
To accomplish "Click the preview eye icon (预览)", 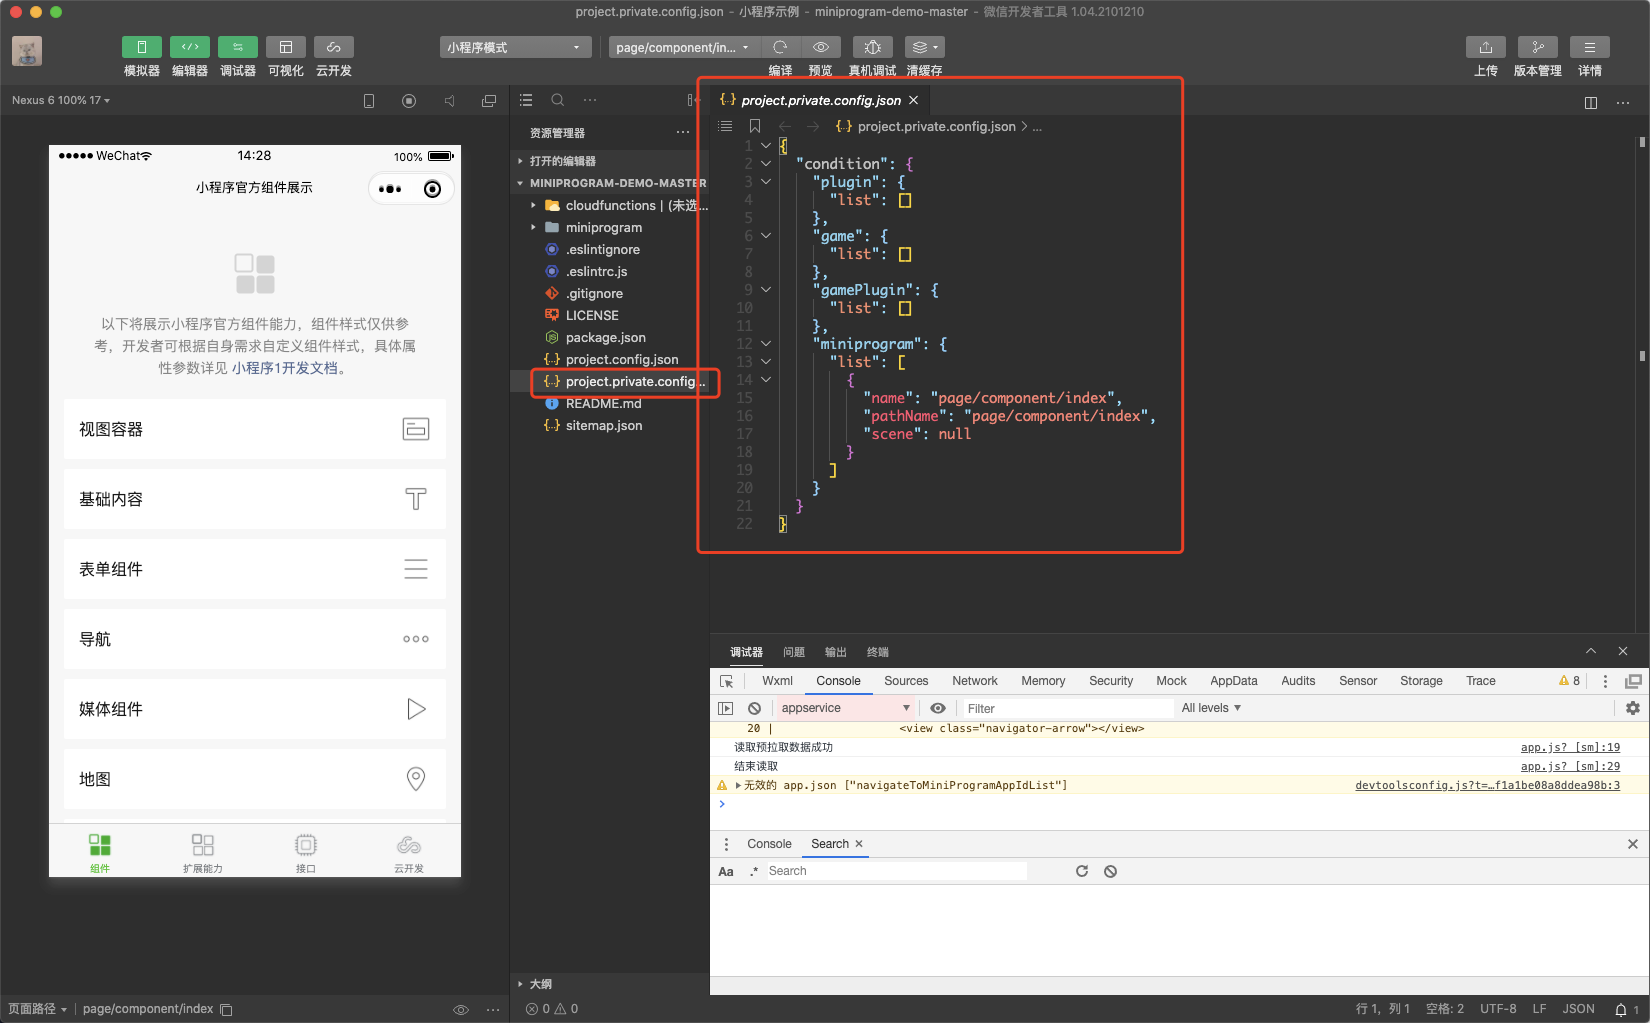I will 820,47.
